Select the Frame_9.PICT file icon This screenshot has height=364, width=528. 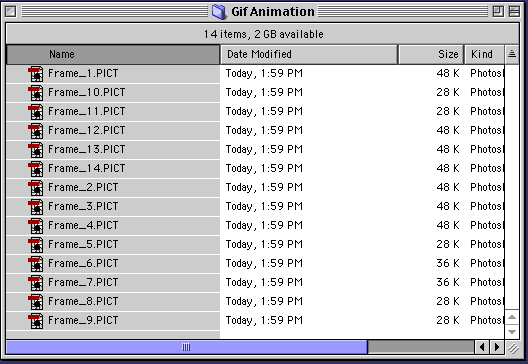click(36, 321)
